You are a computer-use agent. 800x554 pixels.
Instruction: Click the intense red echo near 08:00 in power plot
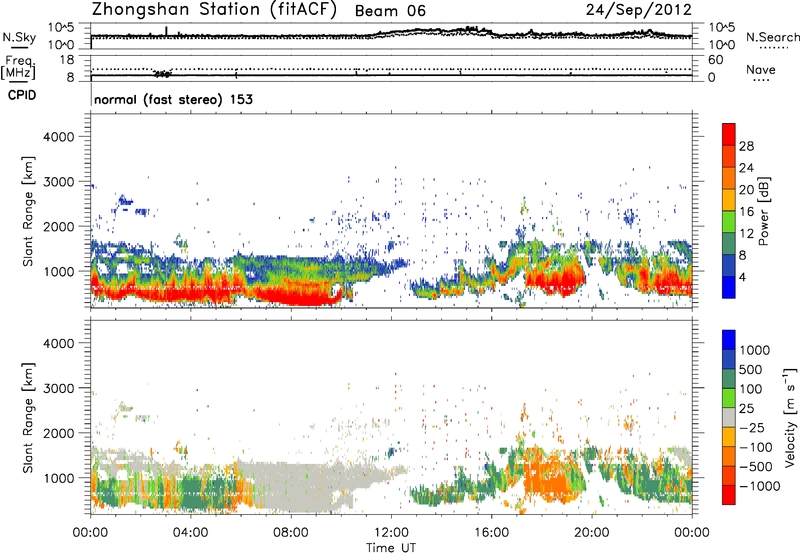coord(301,296)
